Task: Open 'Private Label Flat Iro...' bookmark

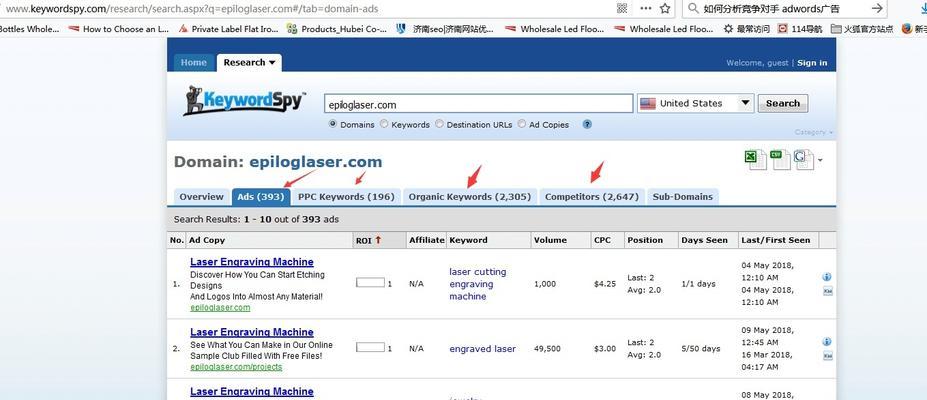Action: click(228, 28)
